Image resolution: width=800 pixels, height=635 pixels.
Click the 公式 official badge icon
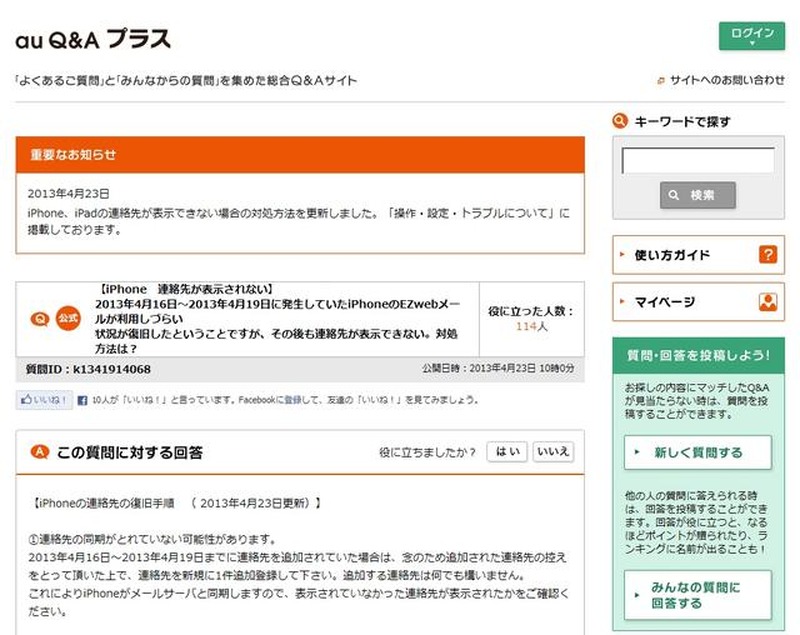tap(67, 319)
